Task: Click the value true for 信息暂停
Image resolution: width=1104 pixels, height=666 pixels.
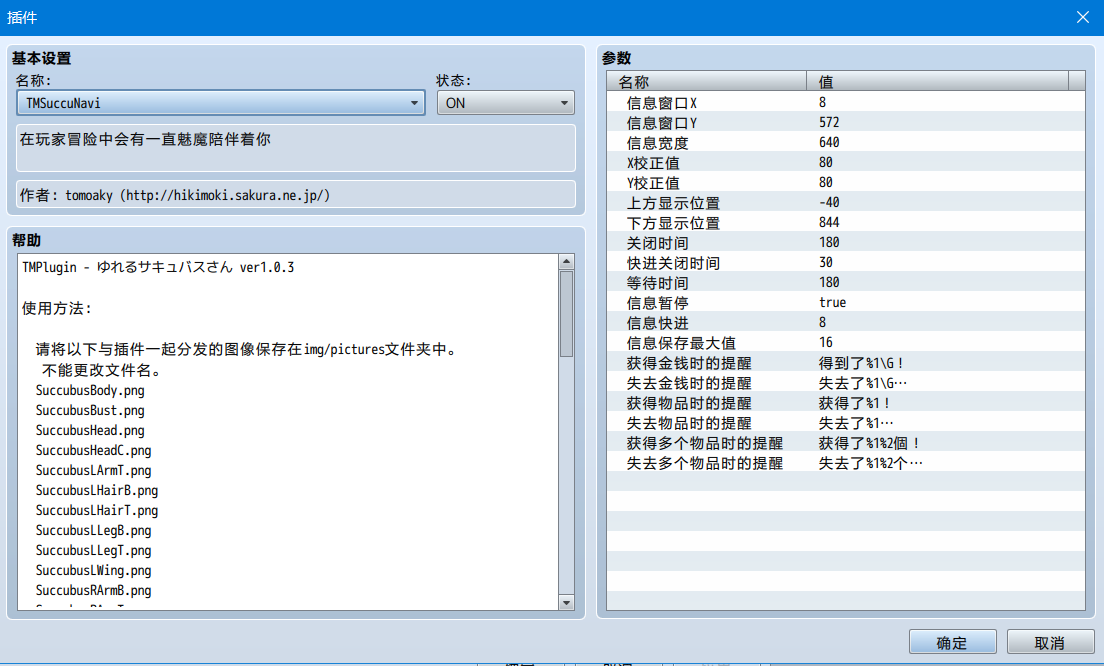Action: pyautogui.click(x=832, y=302)
